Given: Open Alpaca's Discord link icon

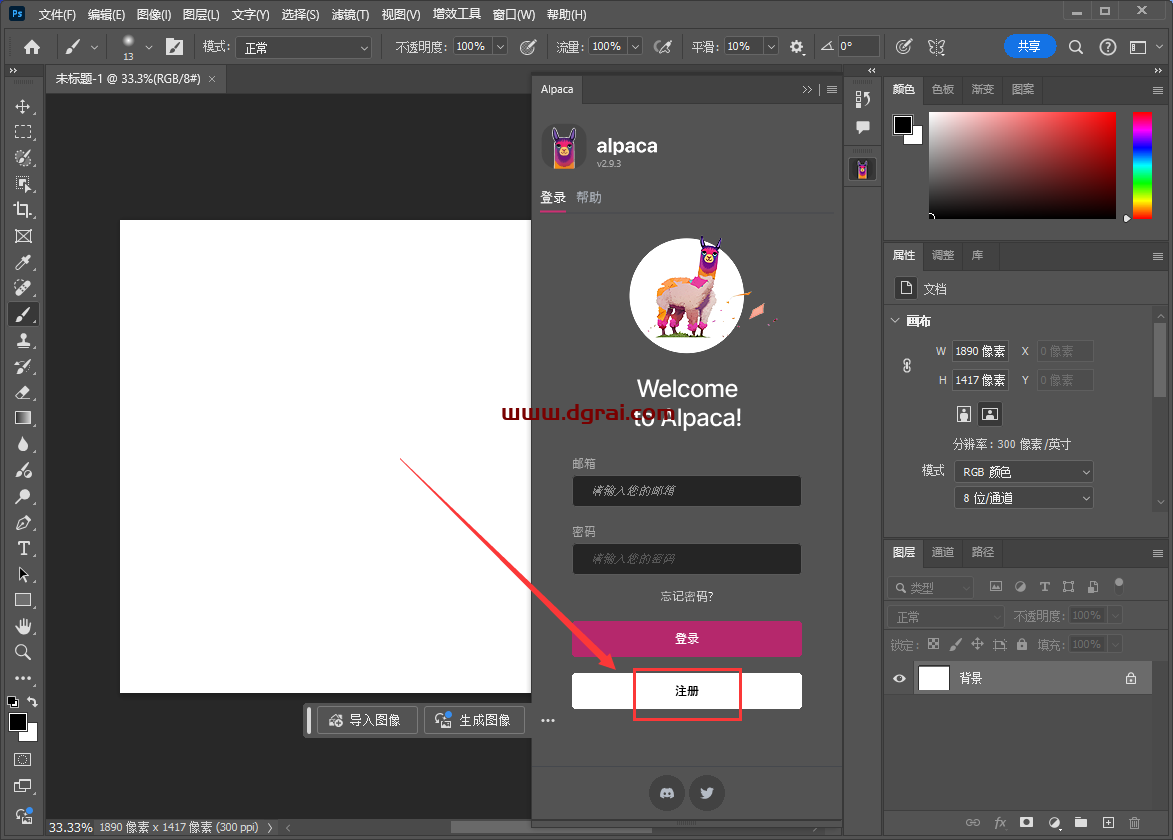Looking at the screenshot, I should [x=667, y=793].
